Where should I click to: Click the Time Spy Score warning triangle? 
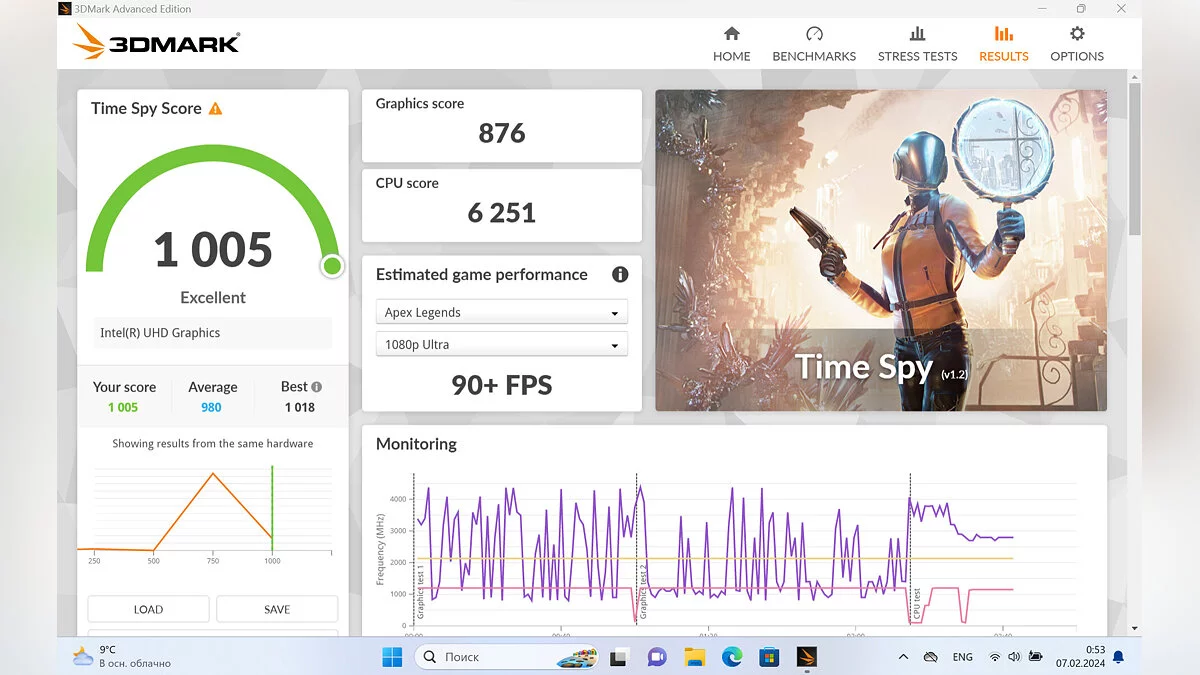coord(215,109)
